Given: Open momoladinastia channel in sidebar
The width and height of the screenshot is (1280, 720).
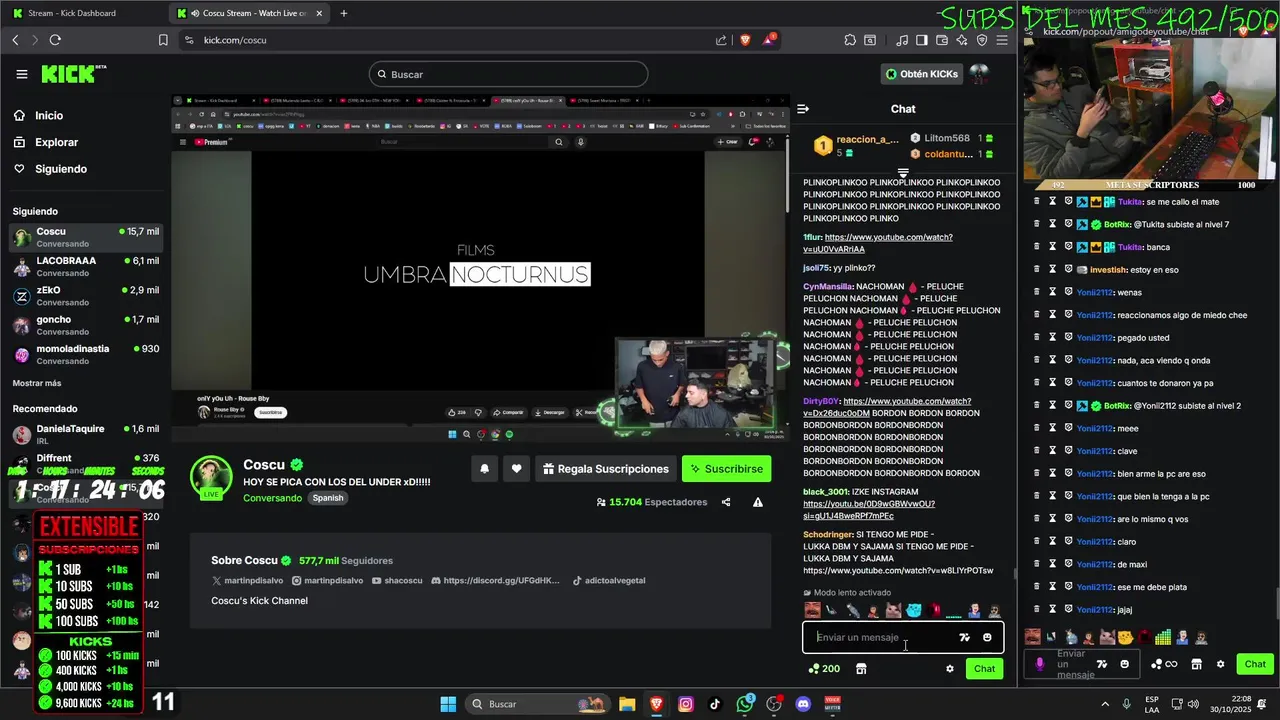Looking at the screenshot, I should 85,354.
